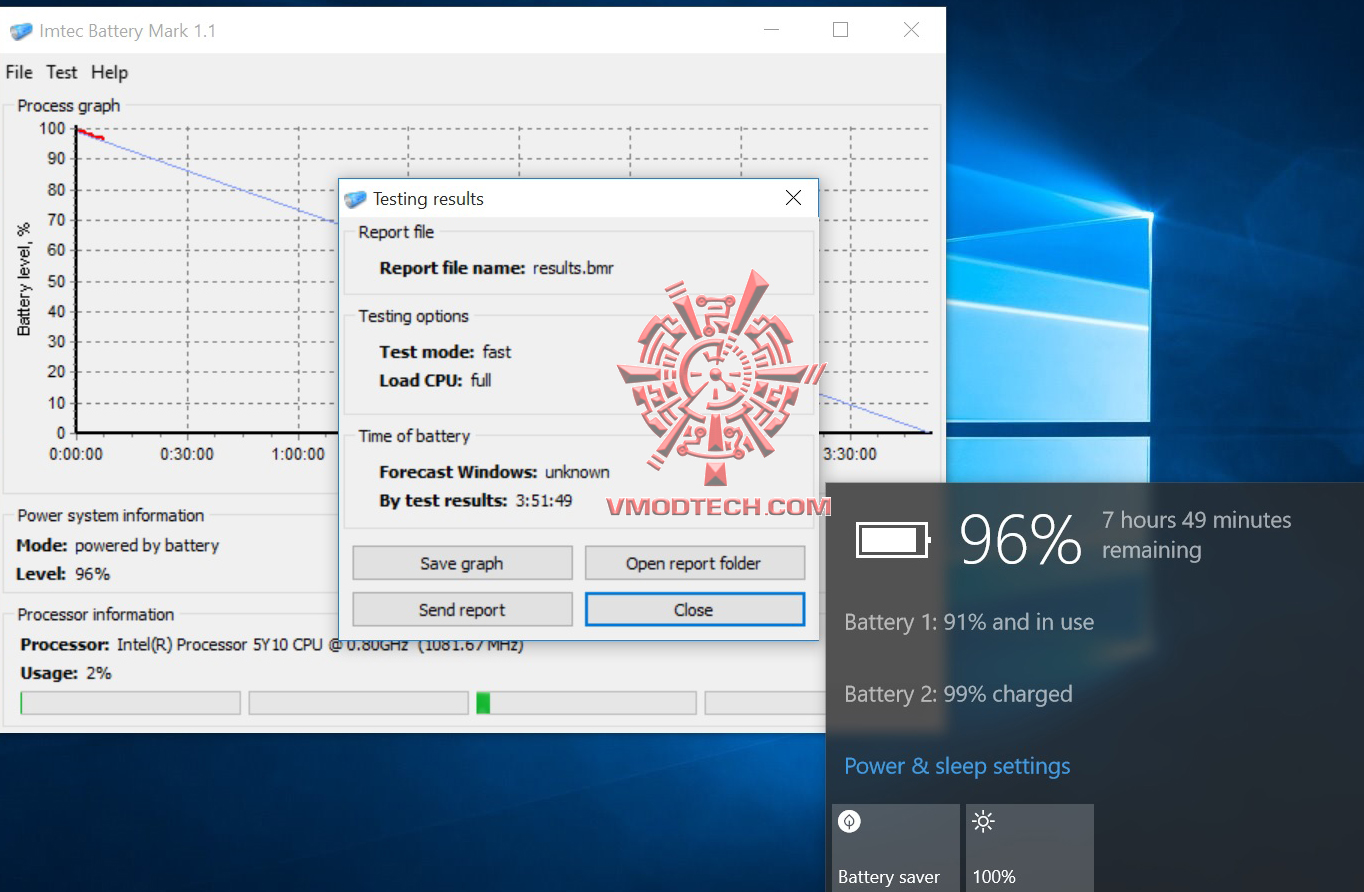Click the 'Process graph' group label

click(x=69, y=105)
